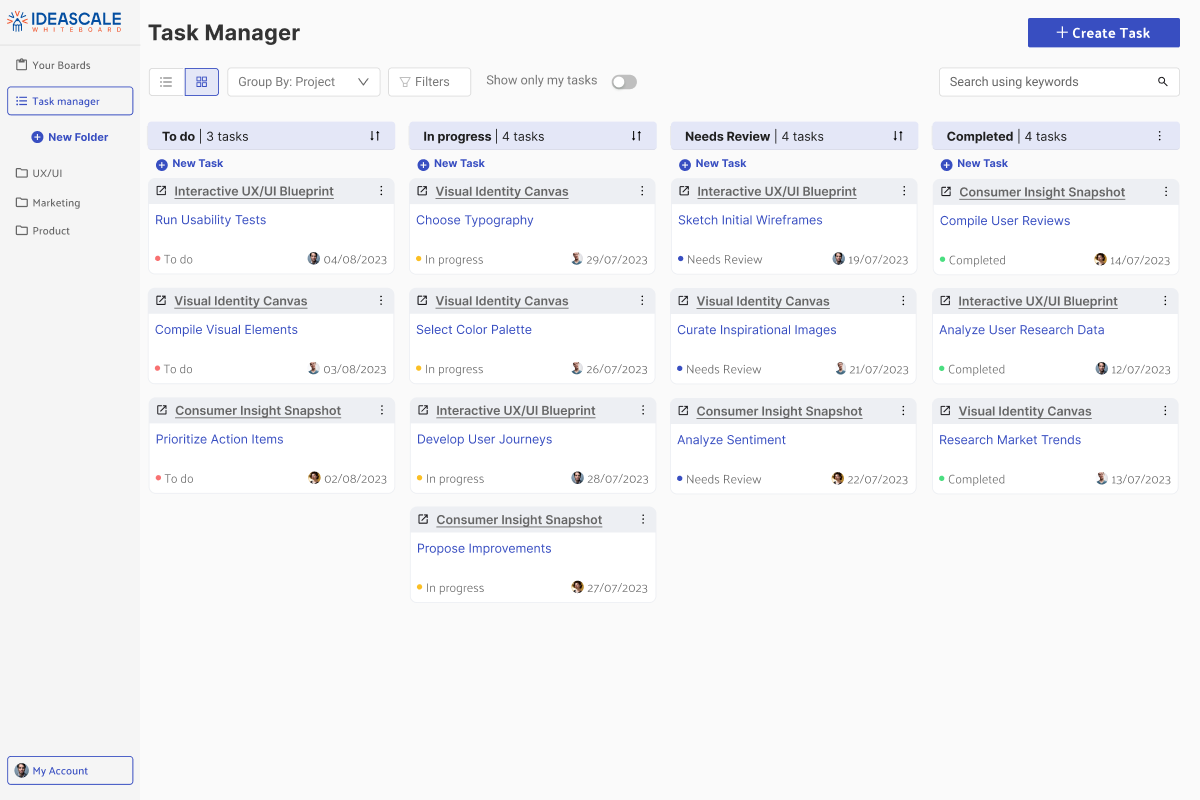Click the In progress status on Develop User Journeys

click(451, 479)
